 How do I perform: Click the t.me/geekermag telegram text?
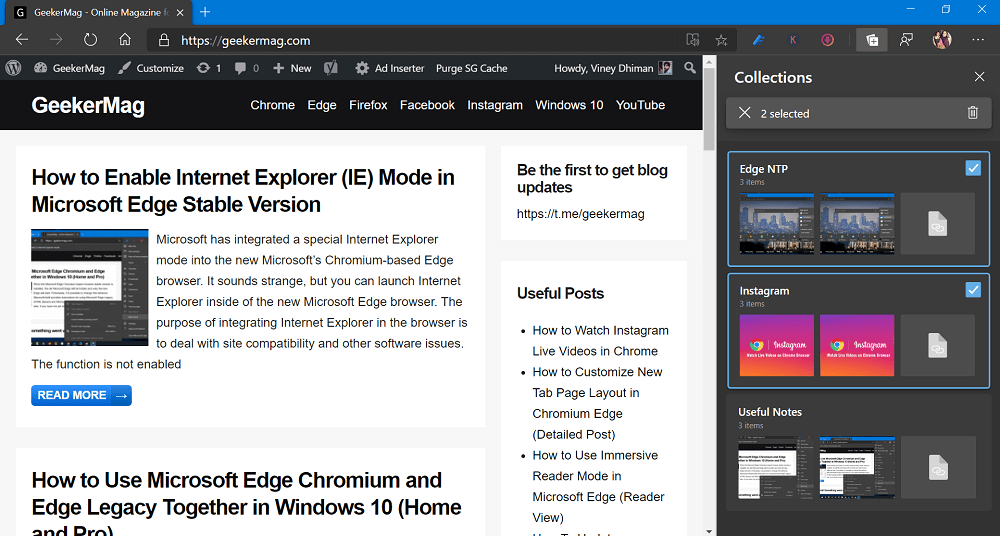click(580, 214)
